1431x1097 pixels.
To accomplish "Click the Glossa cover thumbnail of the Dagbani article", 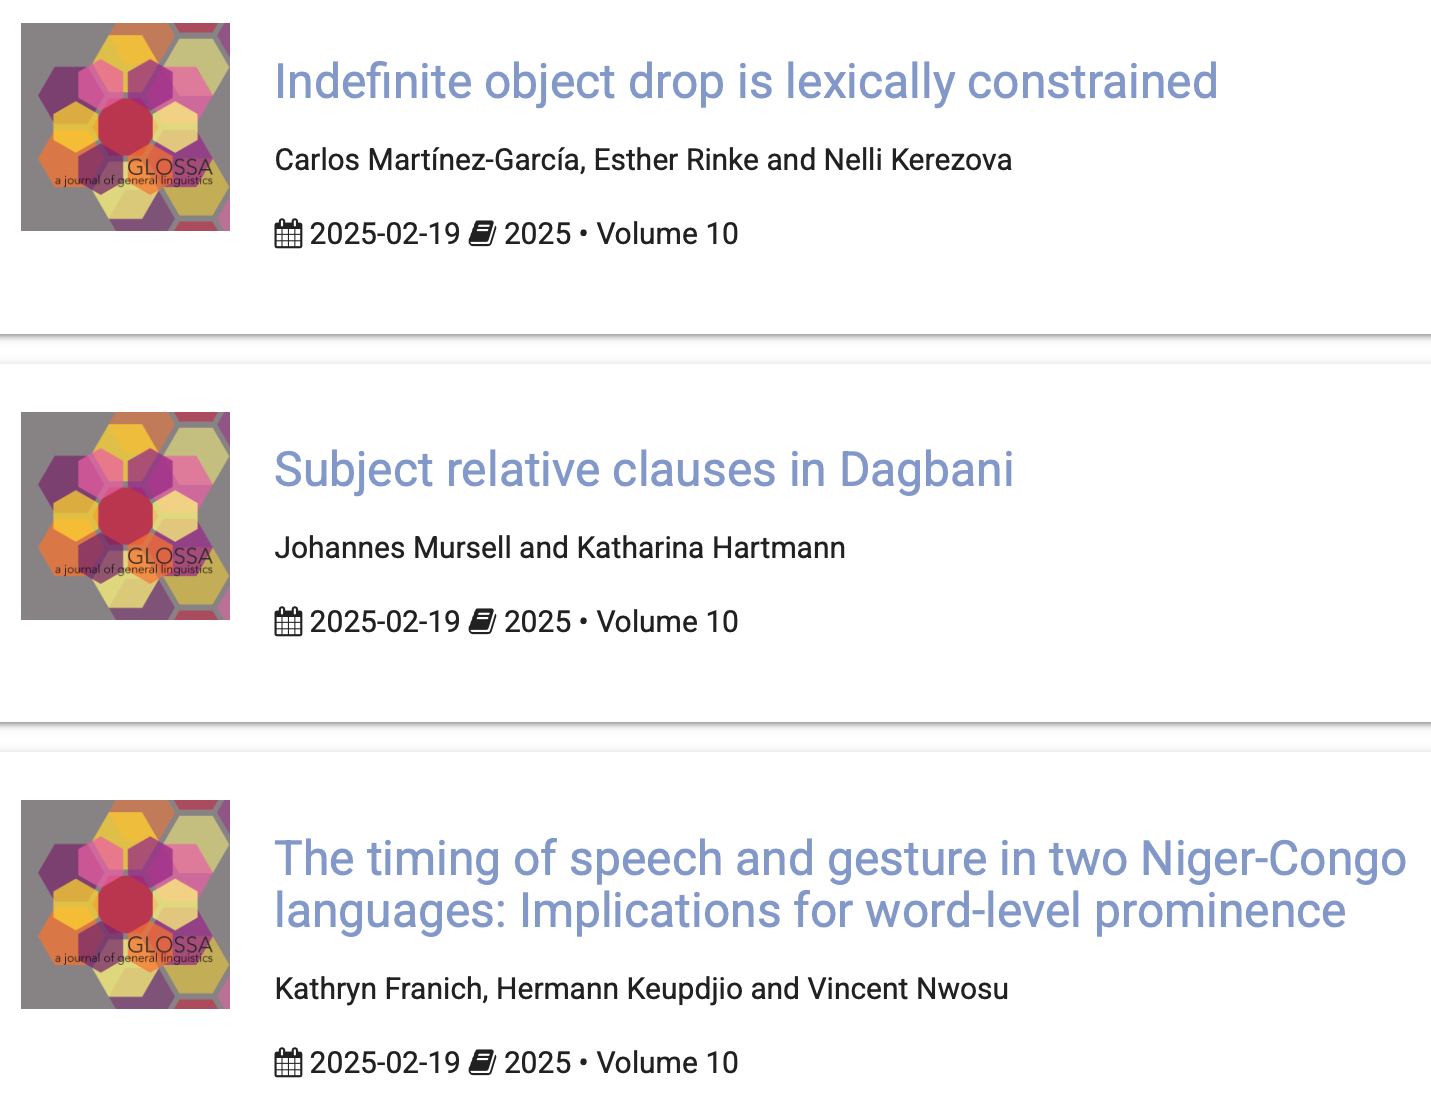I will tap(125, 516).
